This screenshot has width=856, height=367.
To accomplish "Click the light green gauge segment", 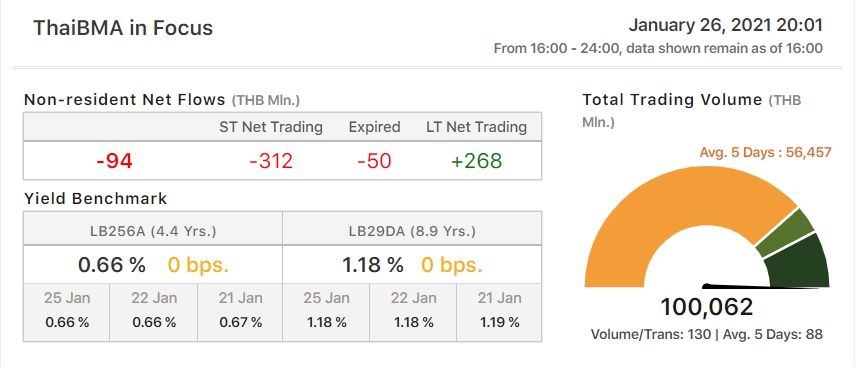I will point(785,233).
